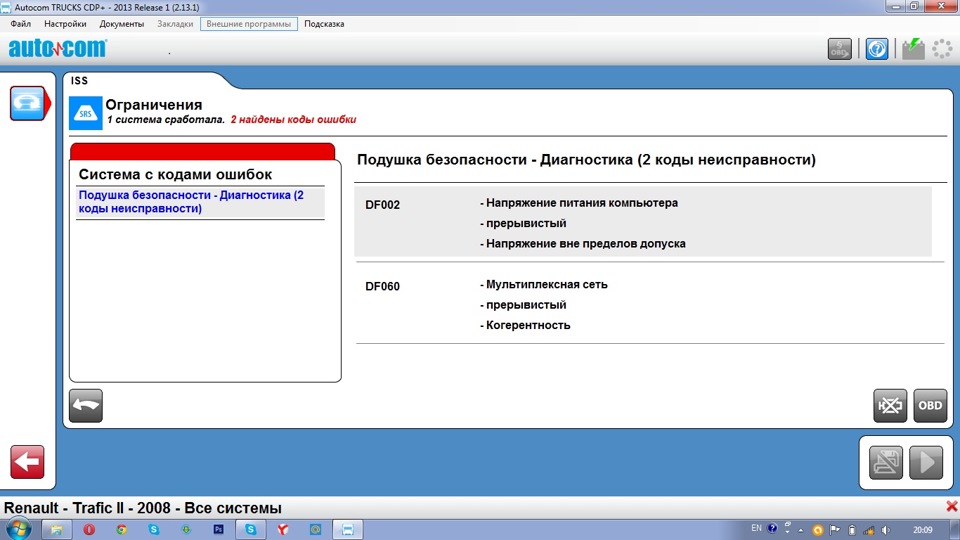Viewport: 960px width, 540px height.
Task: Click the Renault - Trafic II - 2008 label
Action: 143,508
